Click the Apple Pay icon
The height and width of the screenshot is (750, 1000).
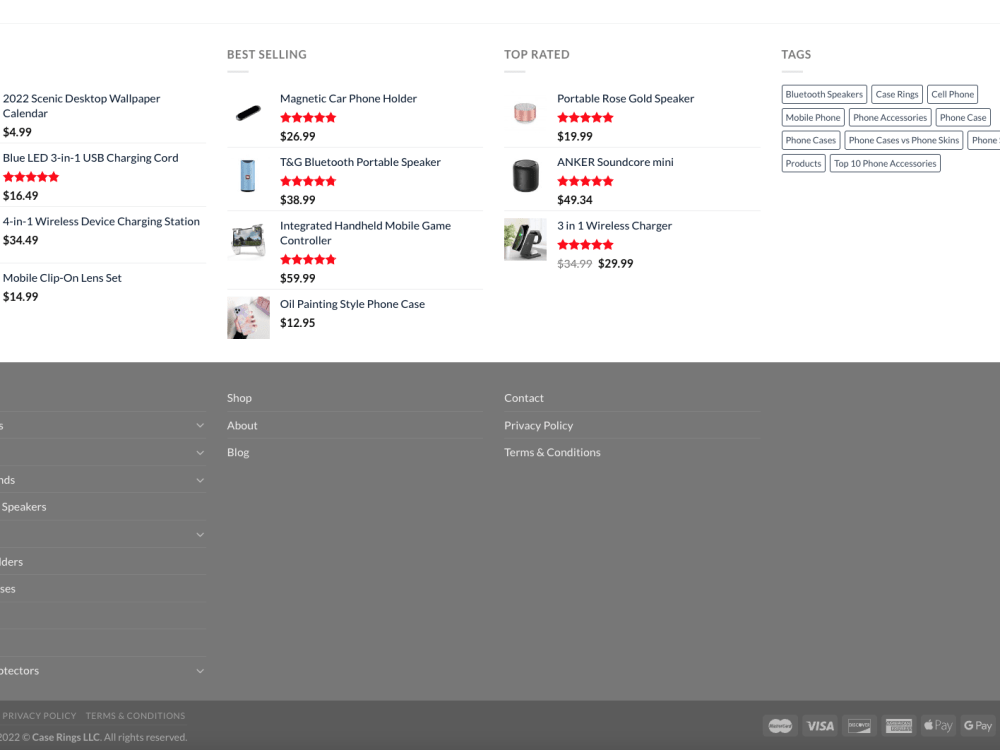pyautogui.click(x=937, y=725)
